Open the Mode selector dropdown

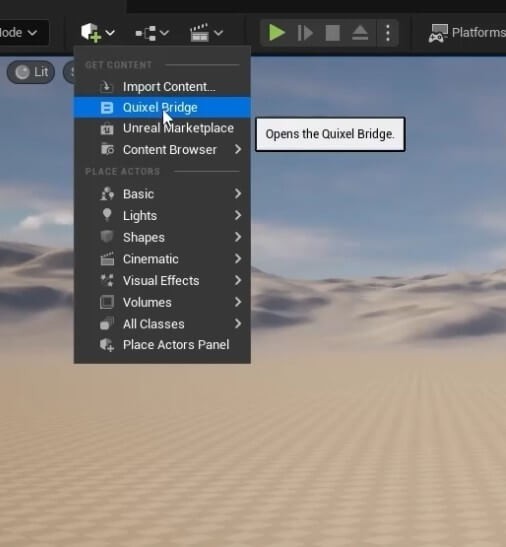(24, 33)
